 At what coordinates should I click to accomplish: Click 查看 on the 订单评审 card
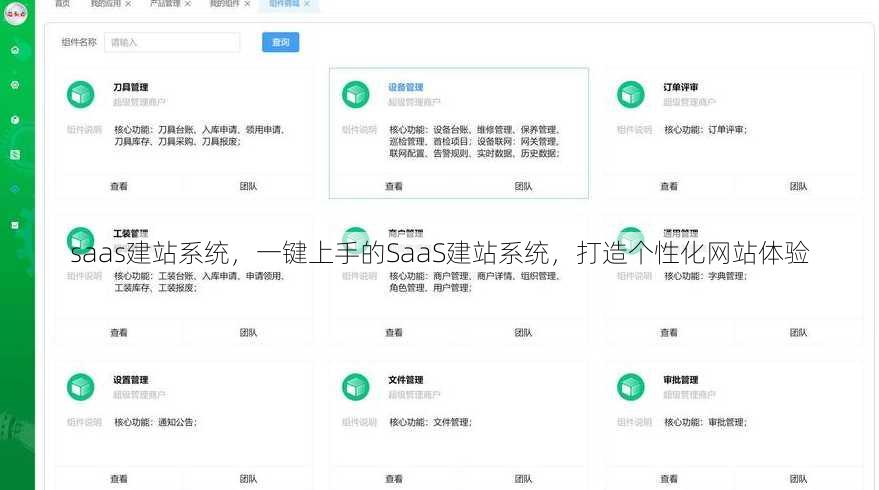669,186
